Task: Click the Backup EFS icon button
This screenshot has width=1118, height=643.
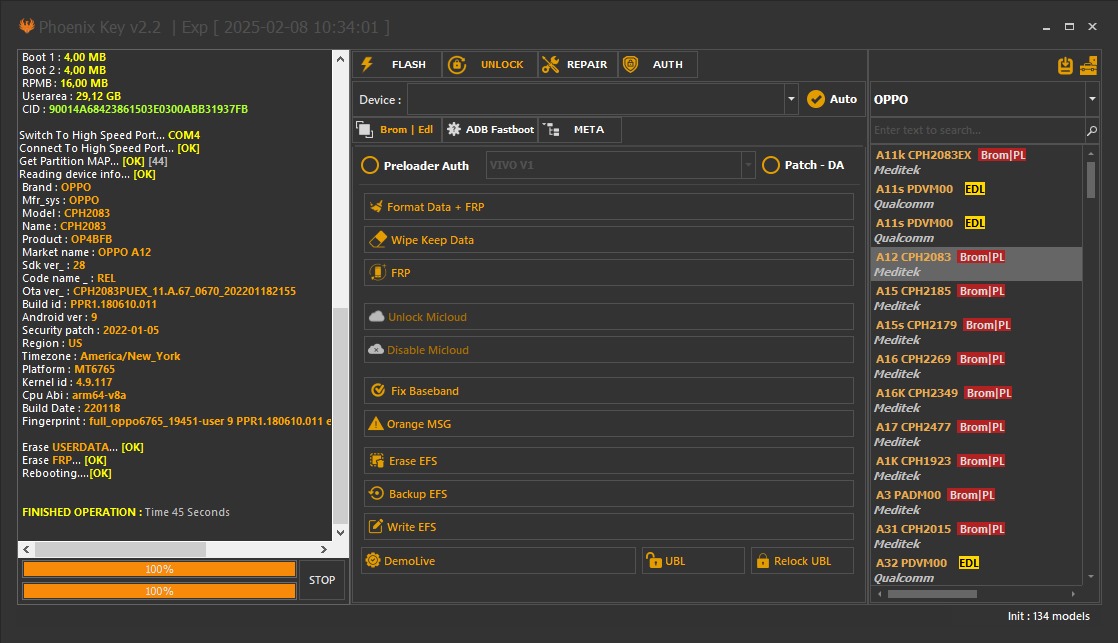Action: point(372,493)
